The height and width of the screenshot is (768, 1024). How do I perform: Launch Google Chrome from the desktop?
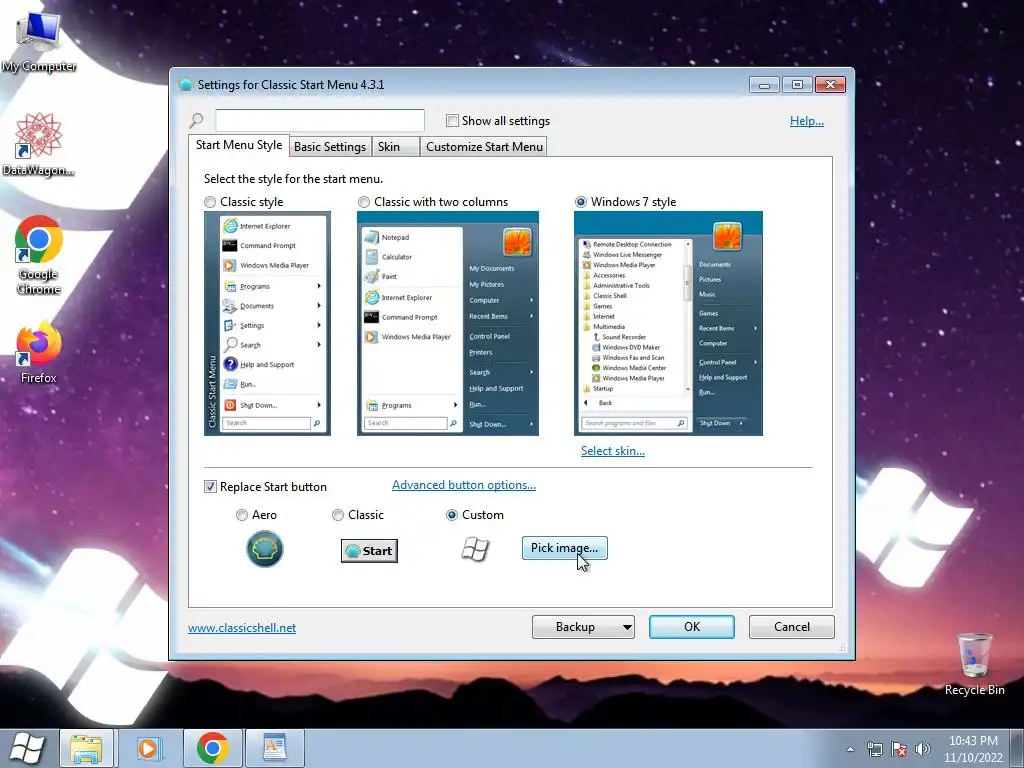(x=39, y=255)
